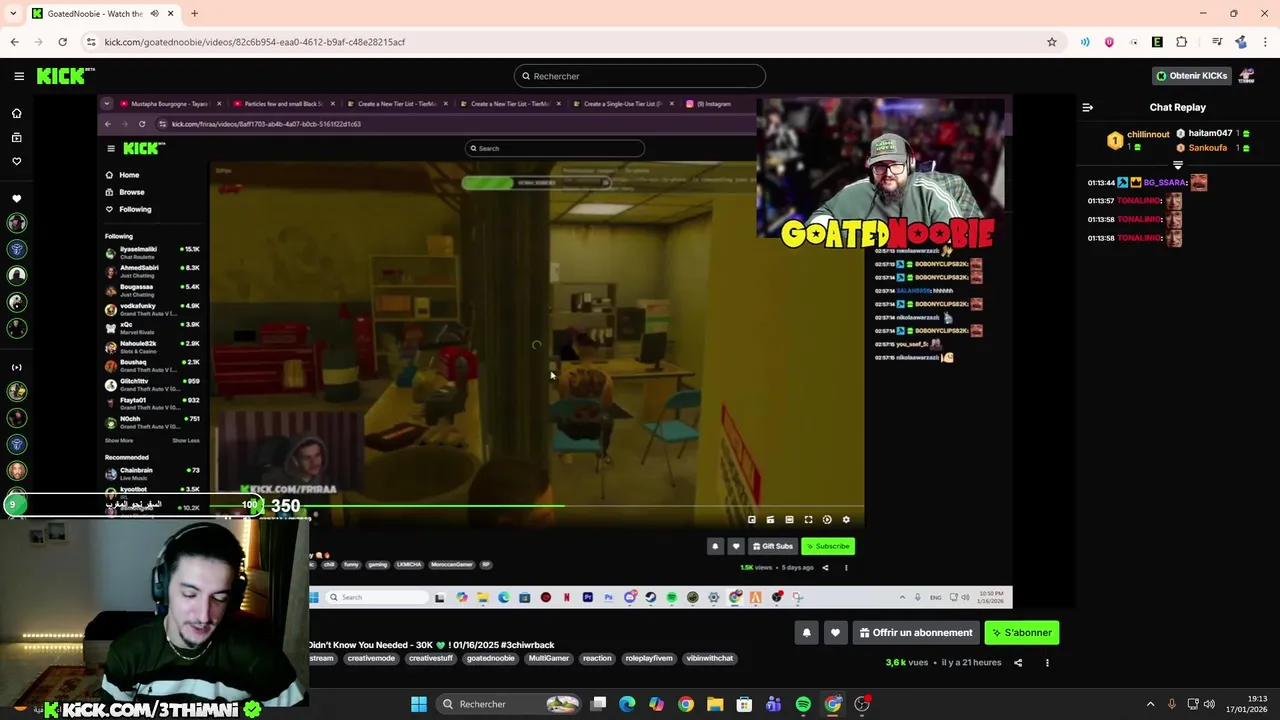The image size is (1280, 720).
Task: Click the reaction tag
Action: pyautogui.click(x=597, y=658)
